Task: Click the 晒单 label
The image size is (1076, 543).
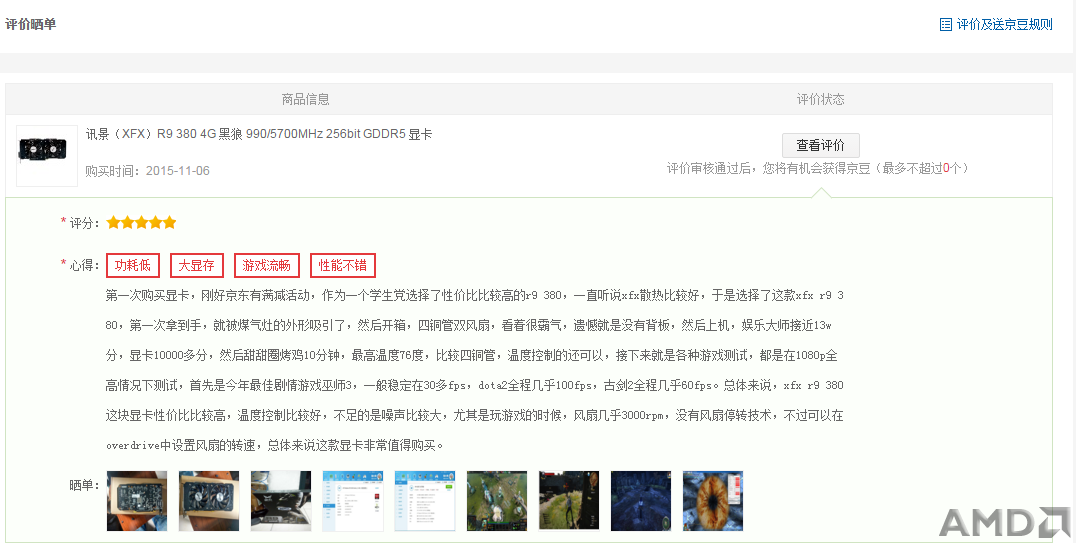Action: coord(84,485)
